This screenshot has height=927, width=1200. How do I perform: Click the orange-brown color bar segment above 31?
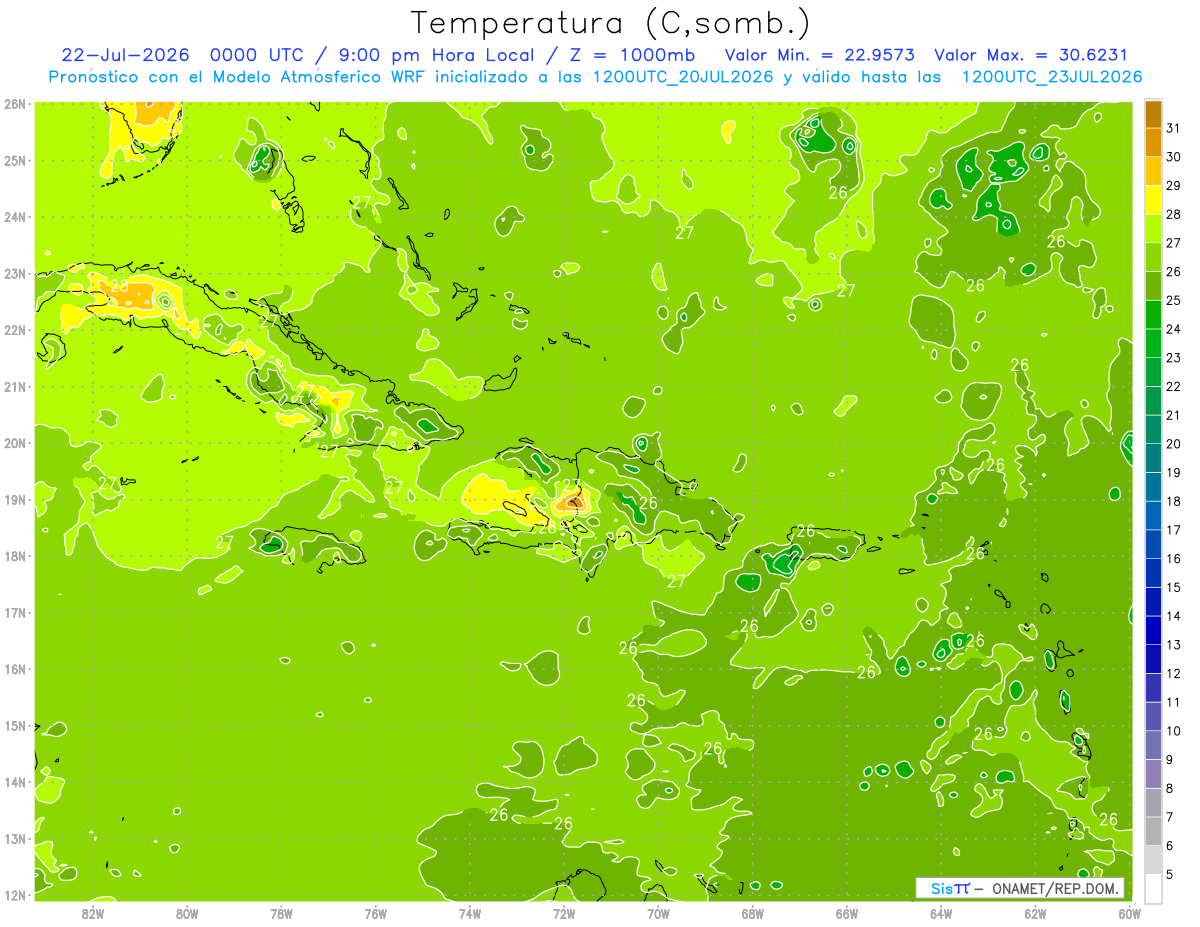[x=1152, y=114]
